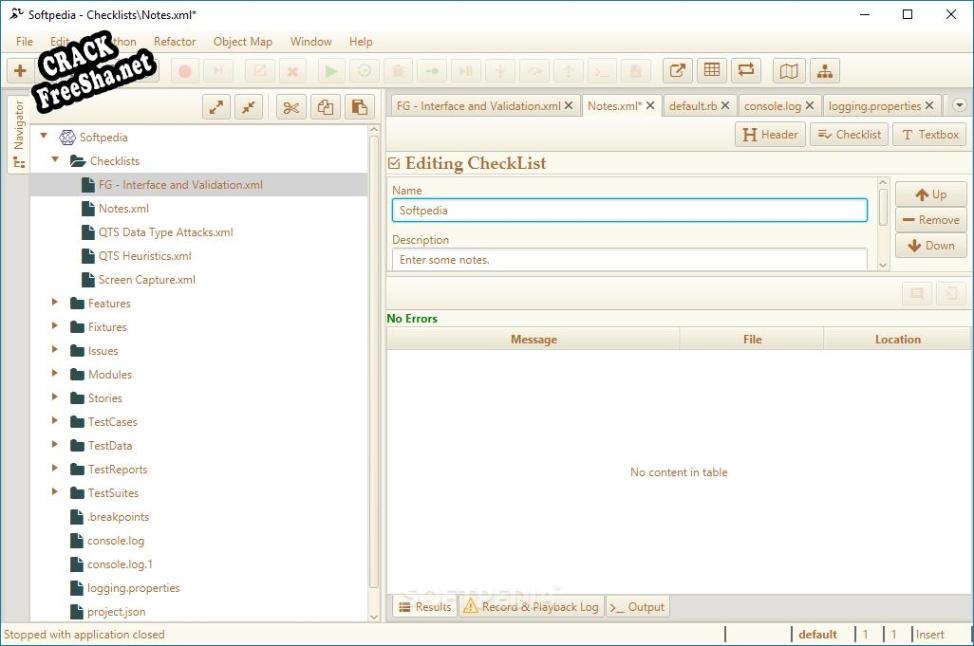This screenshot has height=646, width=974.
Task: Expand the Features folder
Action: [x=56, y=303]
